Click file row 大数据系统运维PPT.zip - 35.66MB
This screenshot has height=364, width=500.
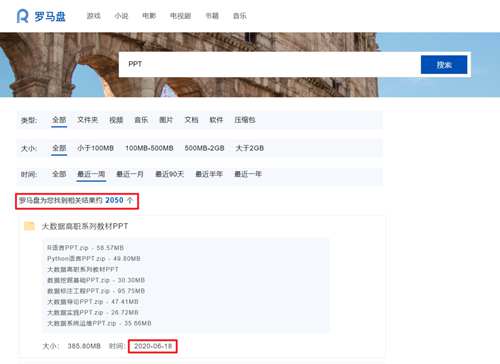[x=99, y=323]
